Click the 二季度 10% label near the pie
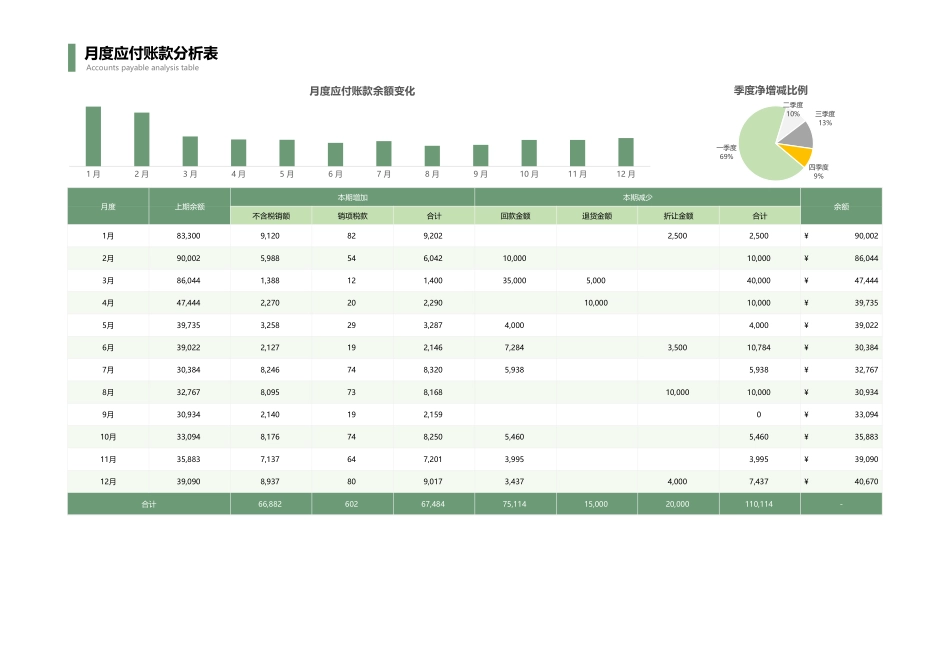 pyautogui.click(x=791, y=108)
